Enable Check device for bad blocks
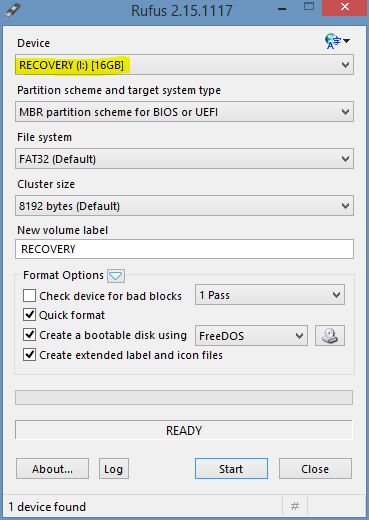Screen dimensions: 369x520 point(29,296)
